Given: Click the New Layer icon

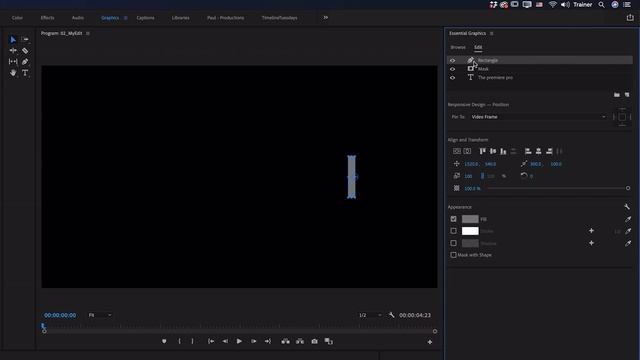Looking at the screenshot, I should 627,95.
